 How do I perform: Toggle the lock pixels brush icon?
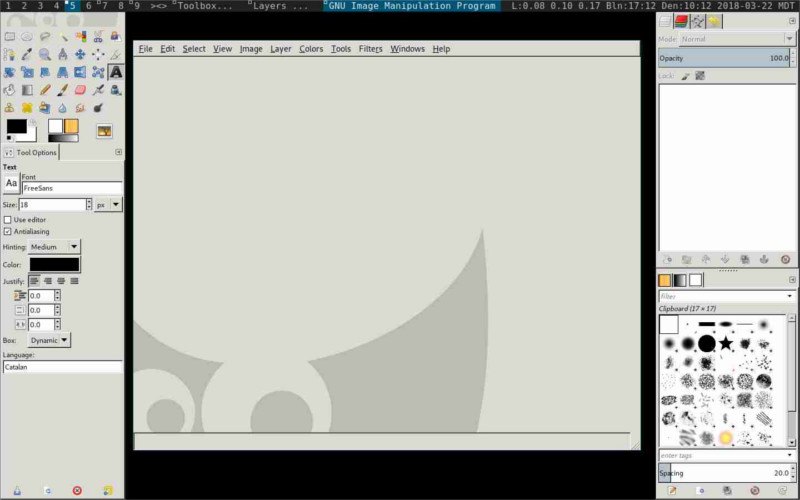coord(686,75)
